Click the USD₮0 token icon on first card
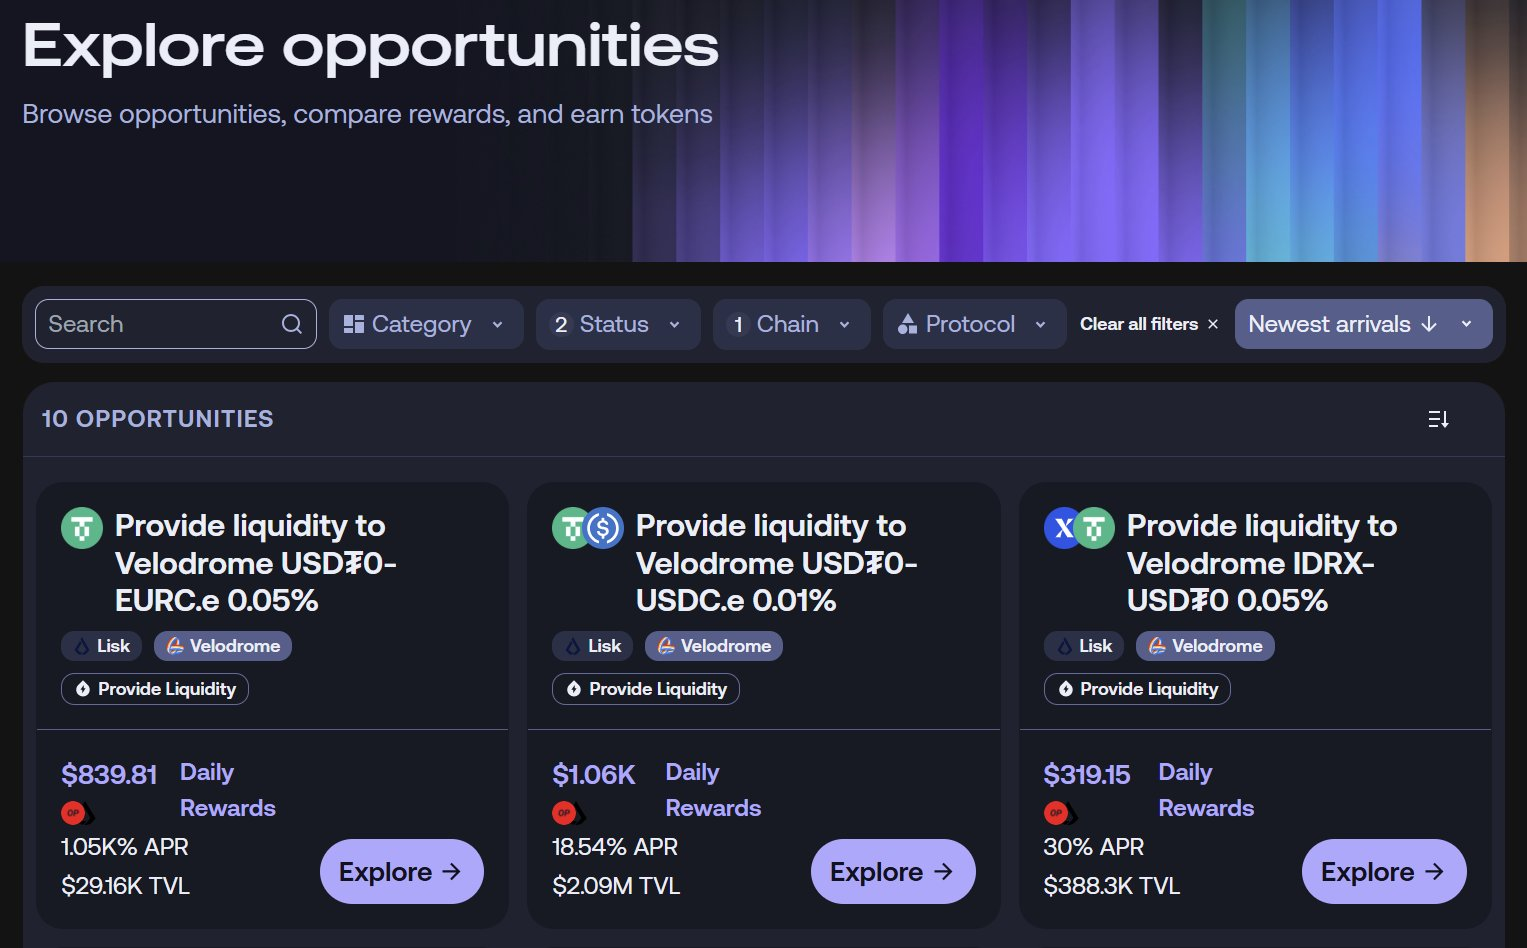The width and height of the screenshot is (1527, 948). tap(82, 528)
